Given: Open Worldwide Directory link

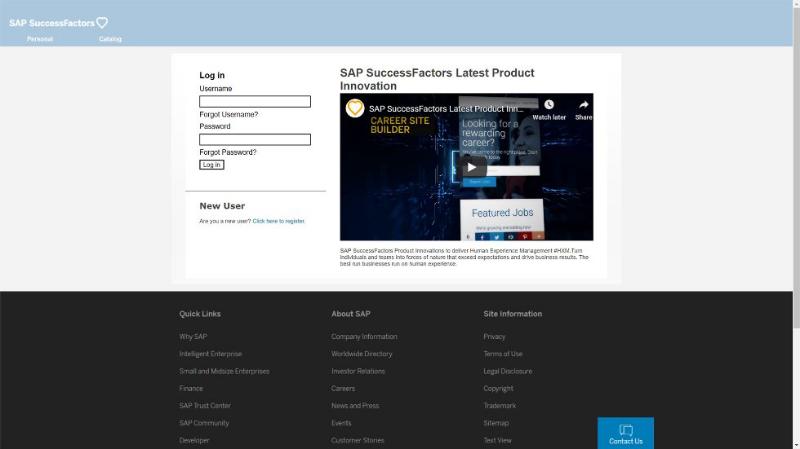Looking at the screenshot, I should pos(361,354).
